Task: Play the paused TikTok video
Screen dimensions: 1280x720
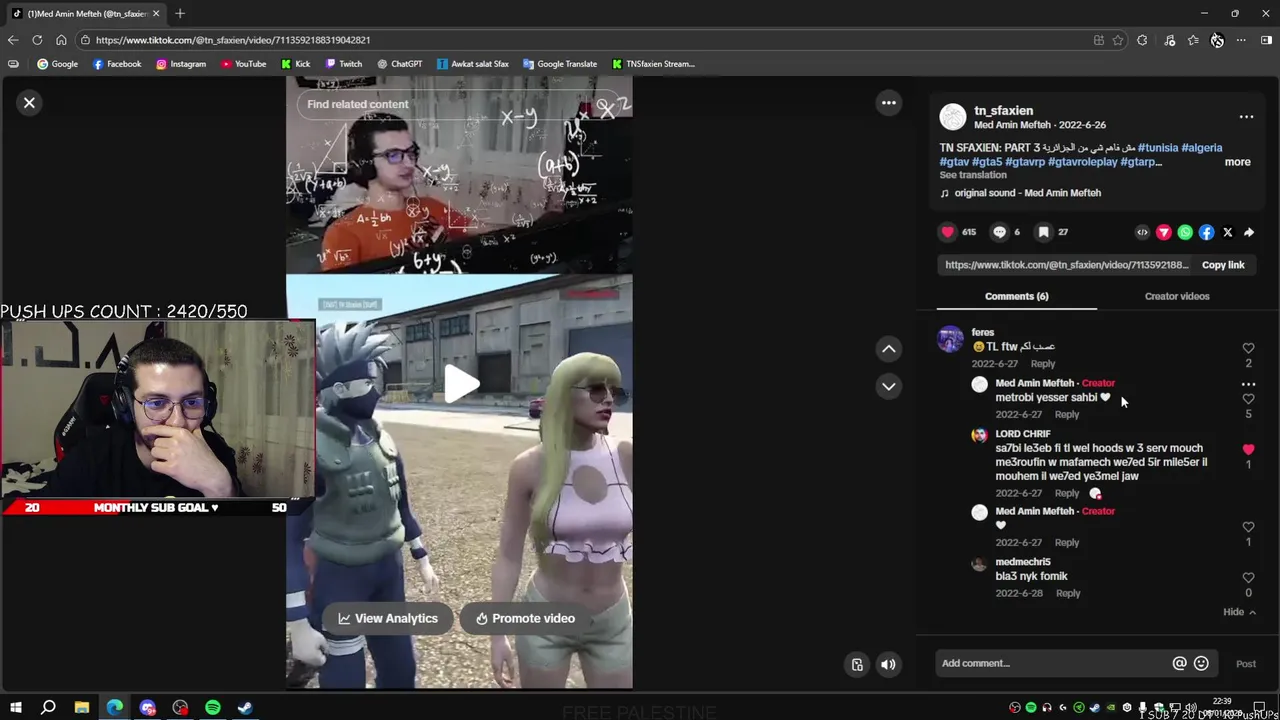Action: click(460, 384)
